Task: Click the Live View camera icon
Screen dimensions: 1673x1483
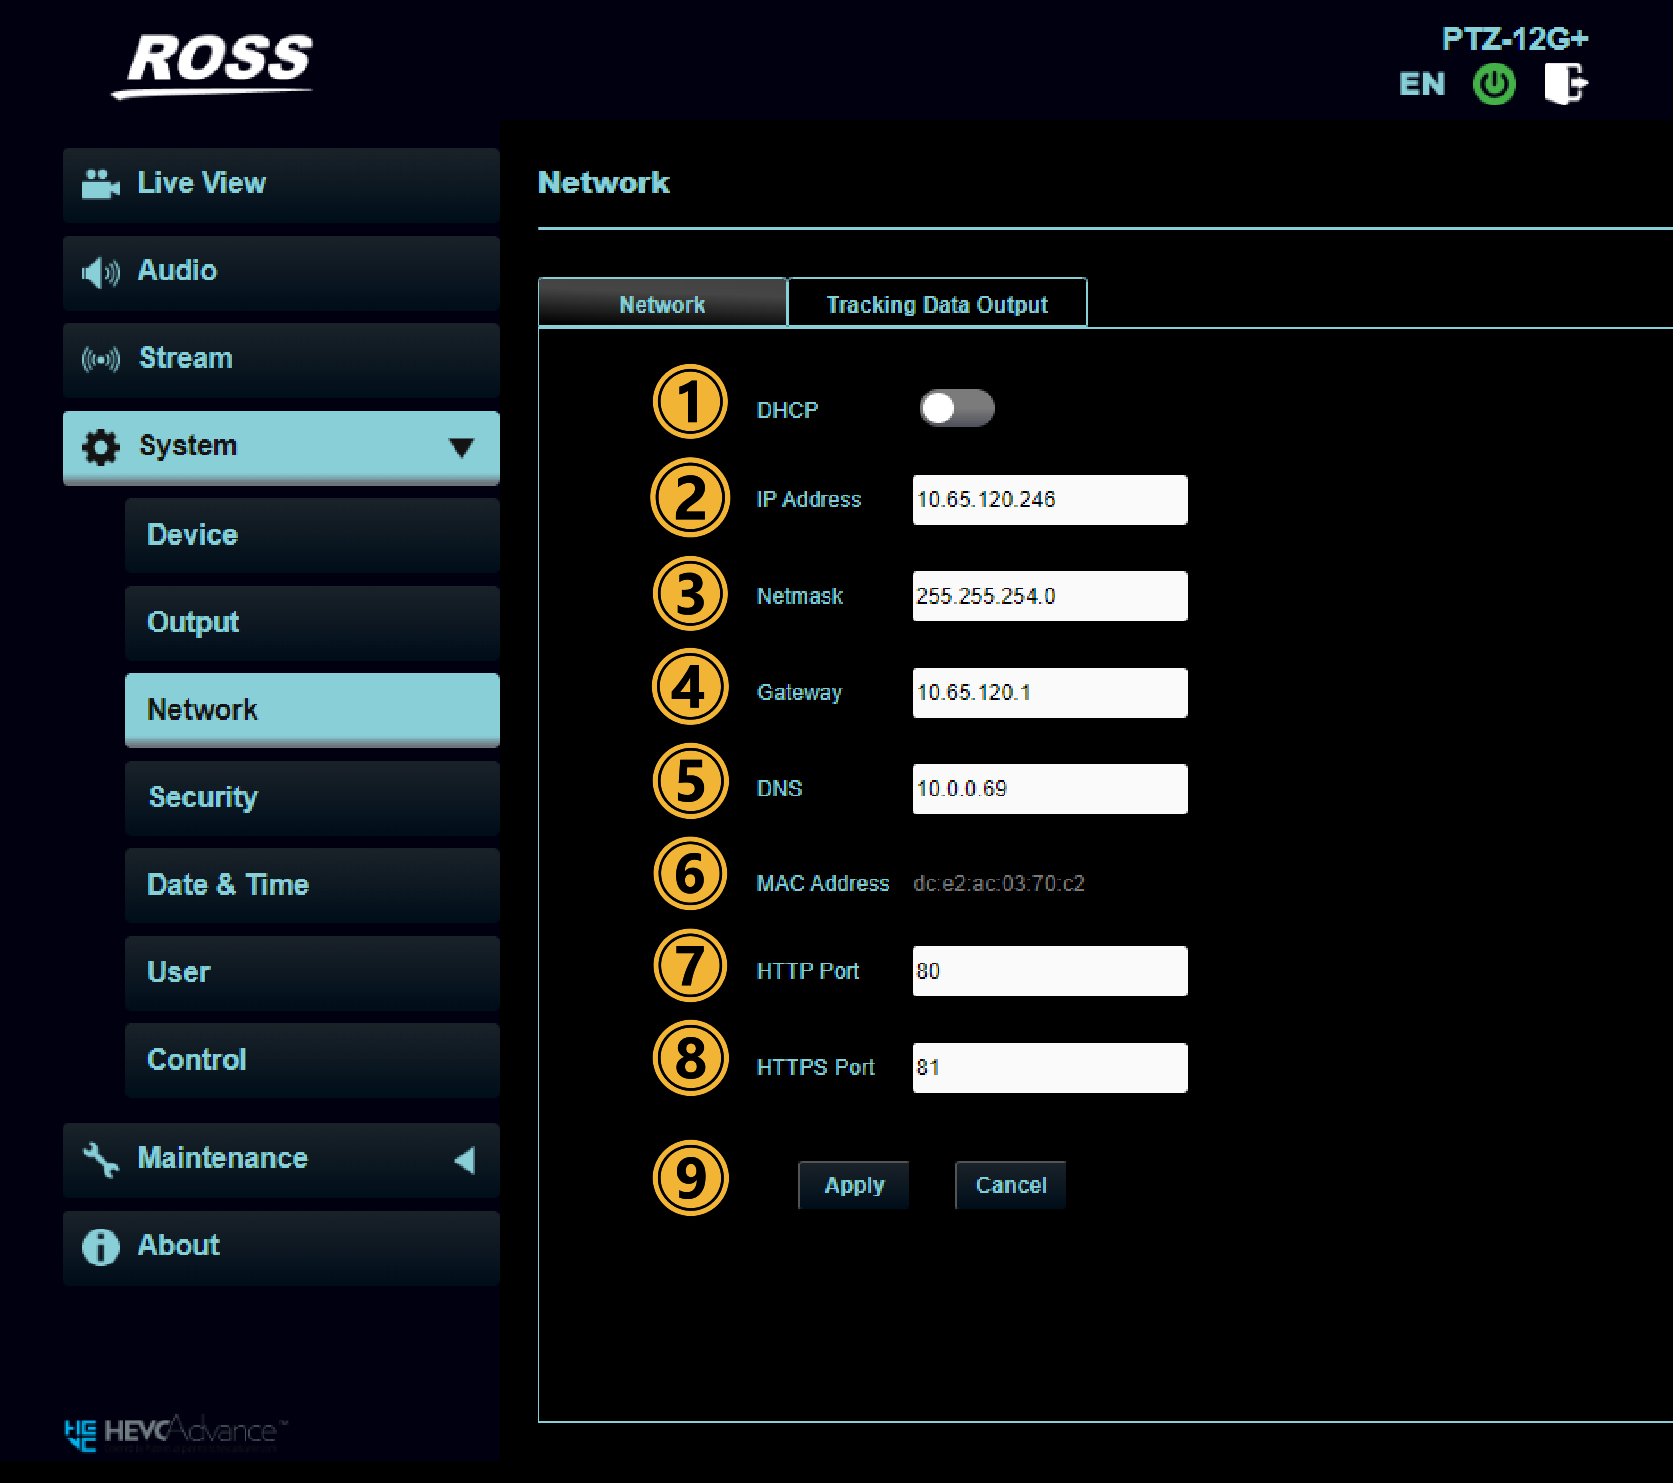Action: tap(100, 184)
